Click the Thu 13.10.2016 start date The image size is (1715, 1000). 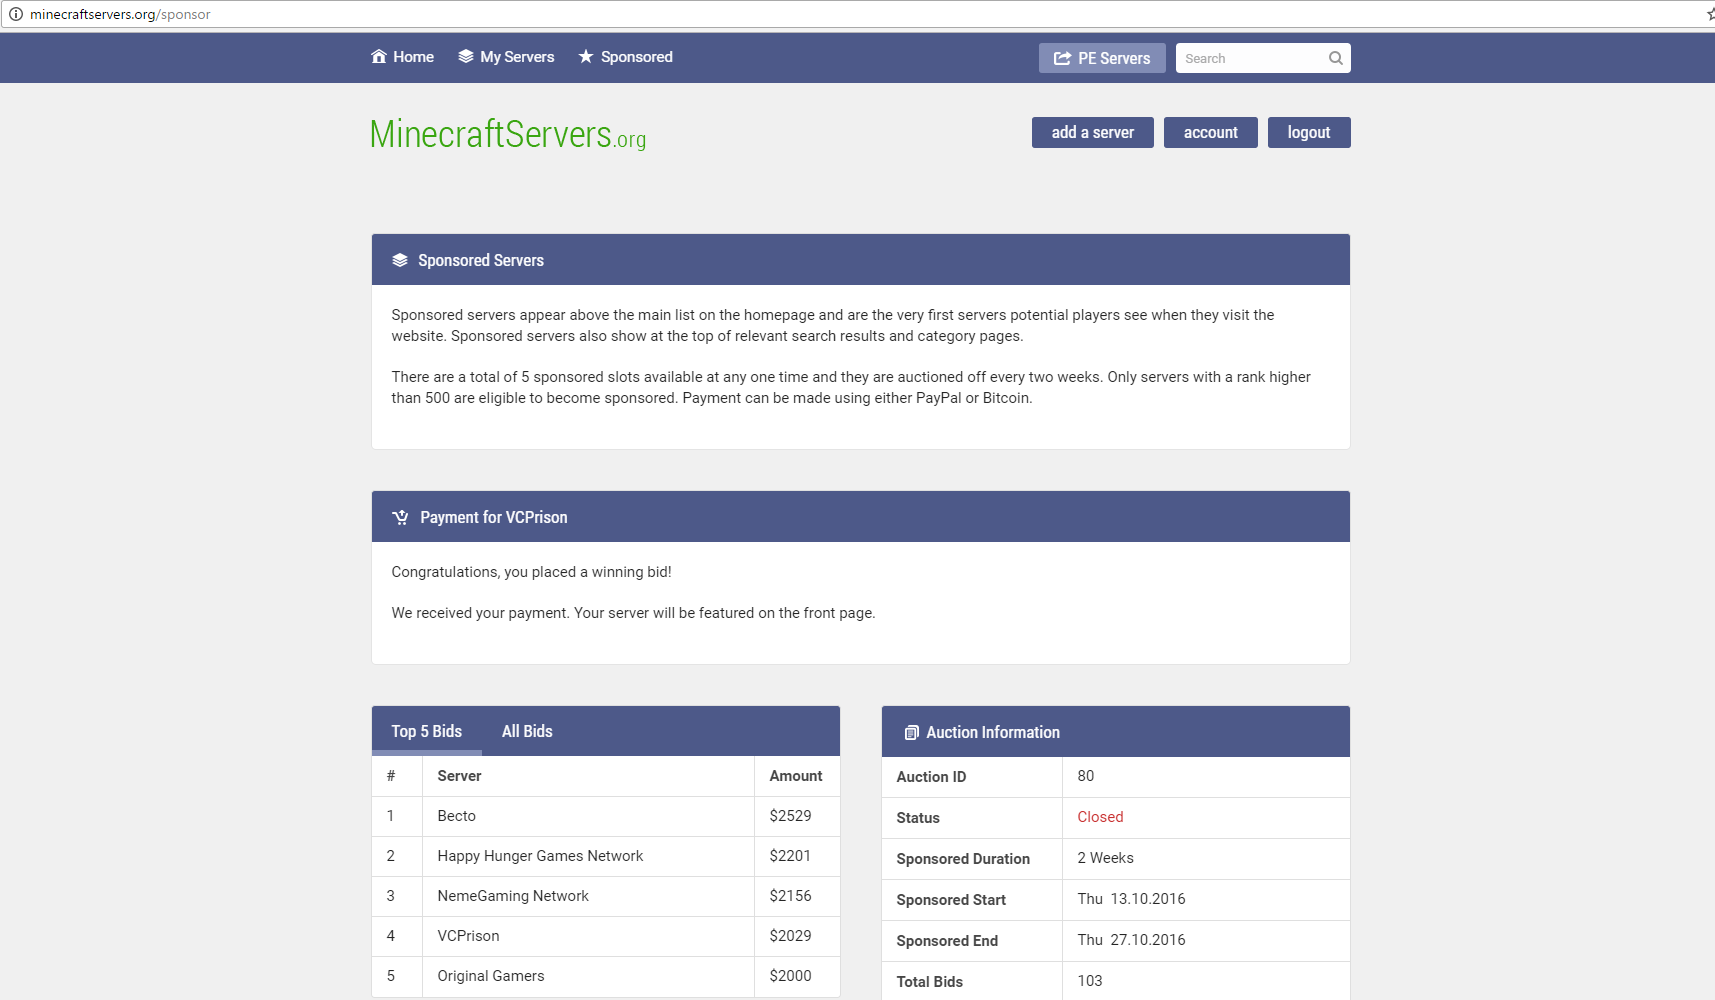point(1132,899)
